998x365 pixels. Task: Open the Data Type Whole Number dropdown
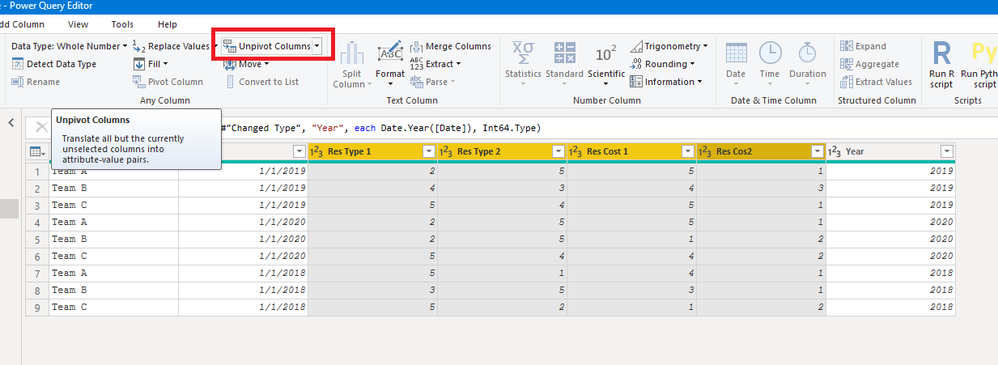(x=69, y=46)
